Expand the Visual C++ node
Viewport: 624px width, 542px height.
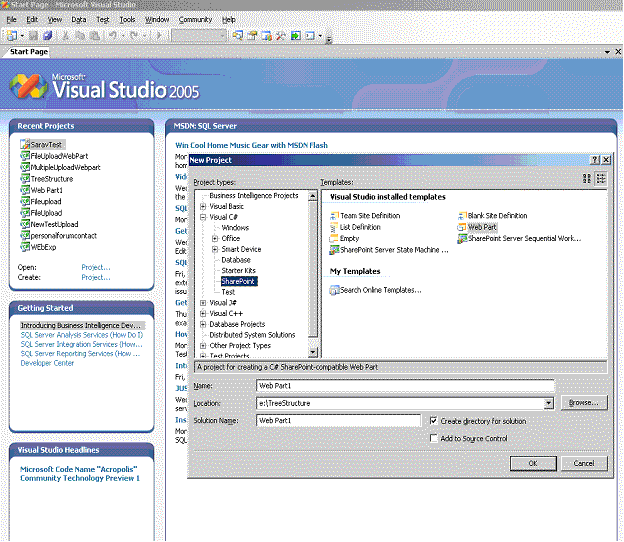(203, 314)
